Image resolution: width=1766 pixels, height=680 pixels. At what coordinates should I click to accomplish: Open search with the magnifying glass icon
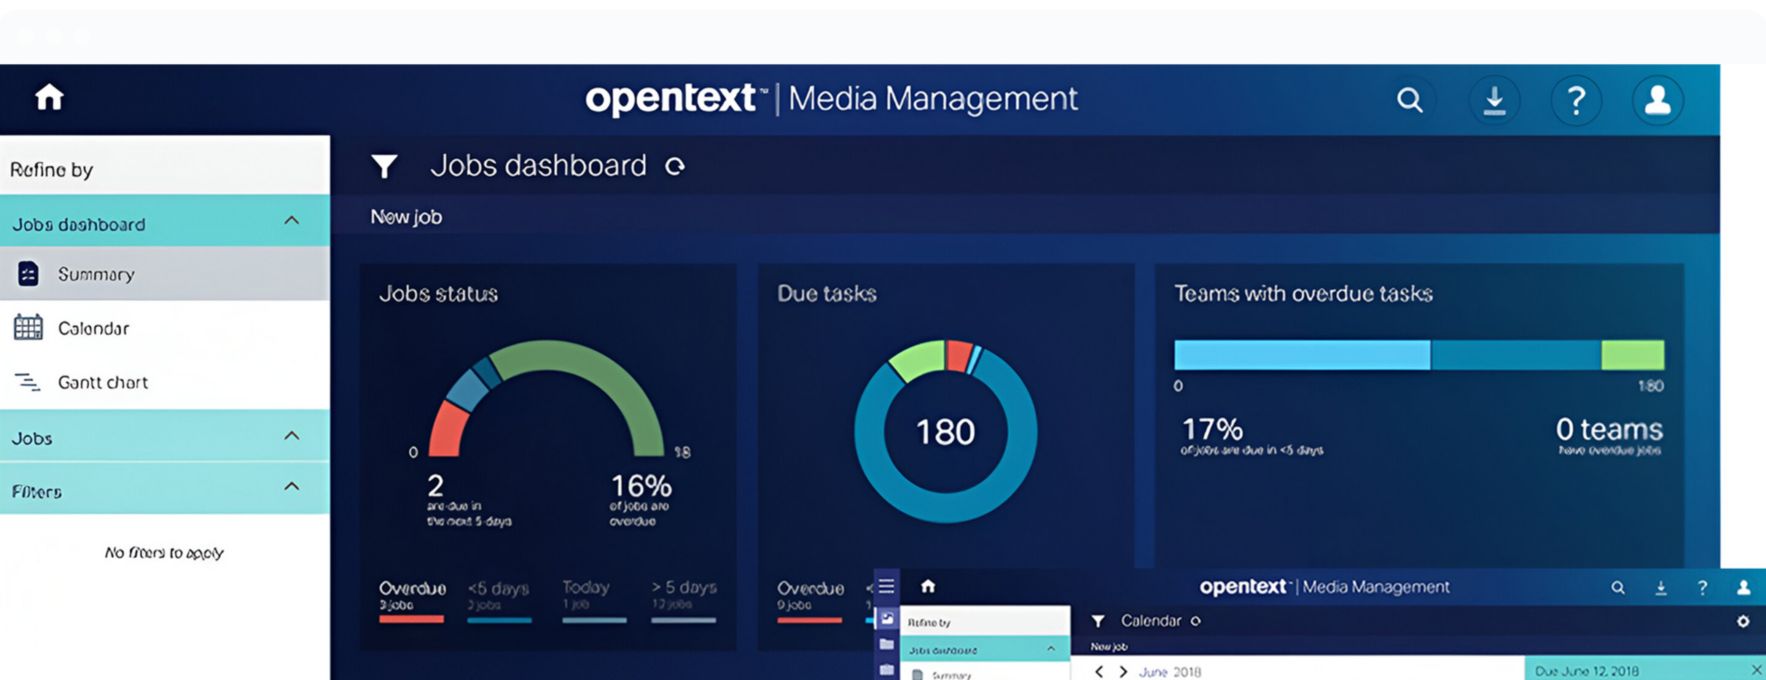point(1409,100)
